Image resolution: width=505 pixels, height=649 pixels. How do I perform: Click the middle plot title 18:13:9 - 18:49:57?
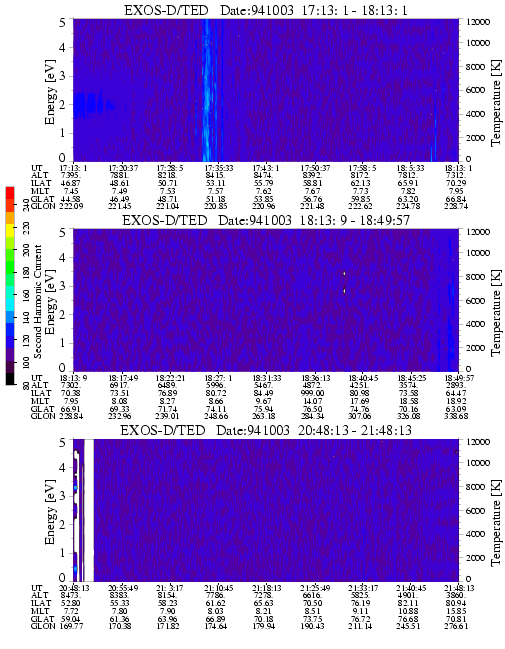266,220
